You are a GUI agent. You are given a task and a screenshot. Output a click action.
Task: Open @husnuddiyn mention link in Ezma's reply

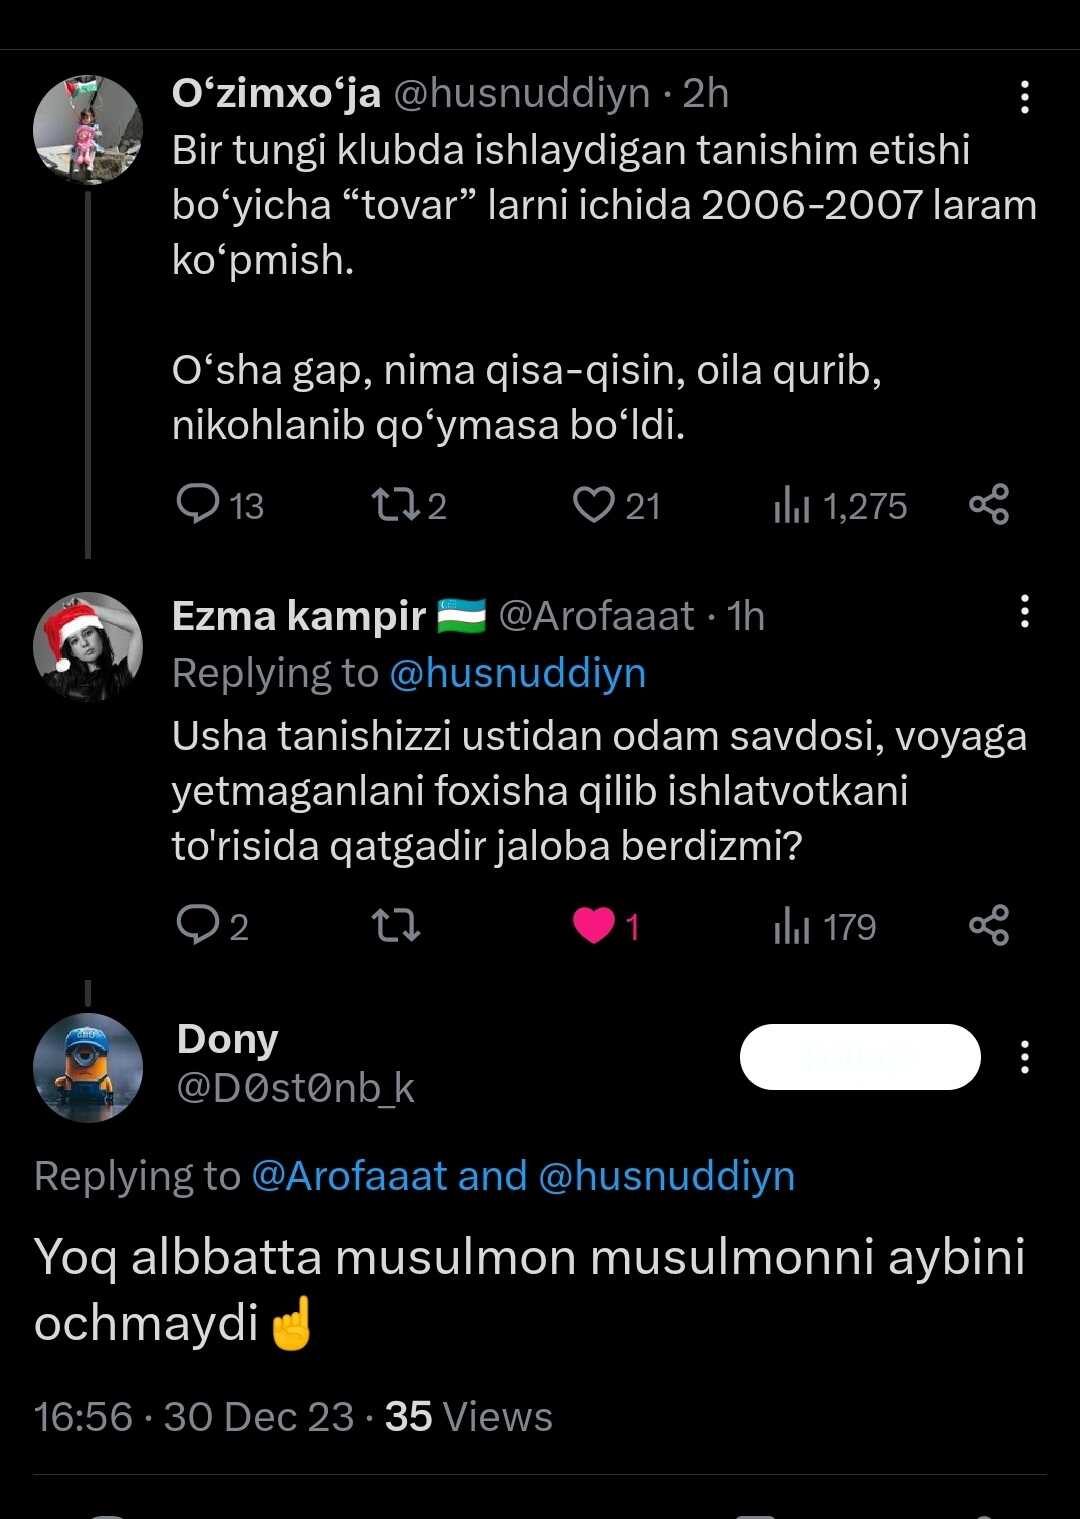[x=517, y=673]
